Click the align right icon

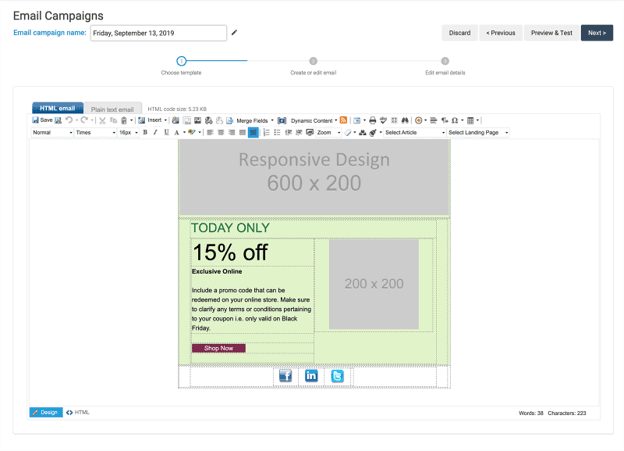click(232, 133)
